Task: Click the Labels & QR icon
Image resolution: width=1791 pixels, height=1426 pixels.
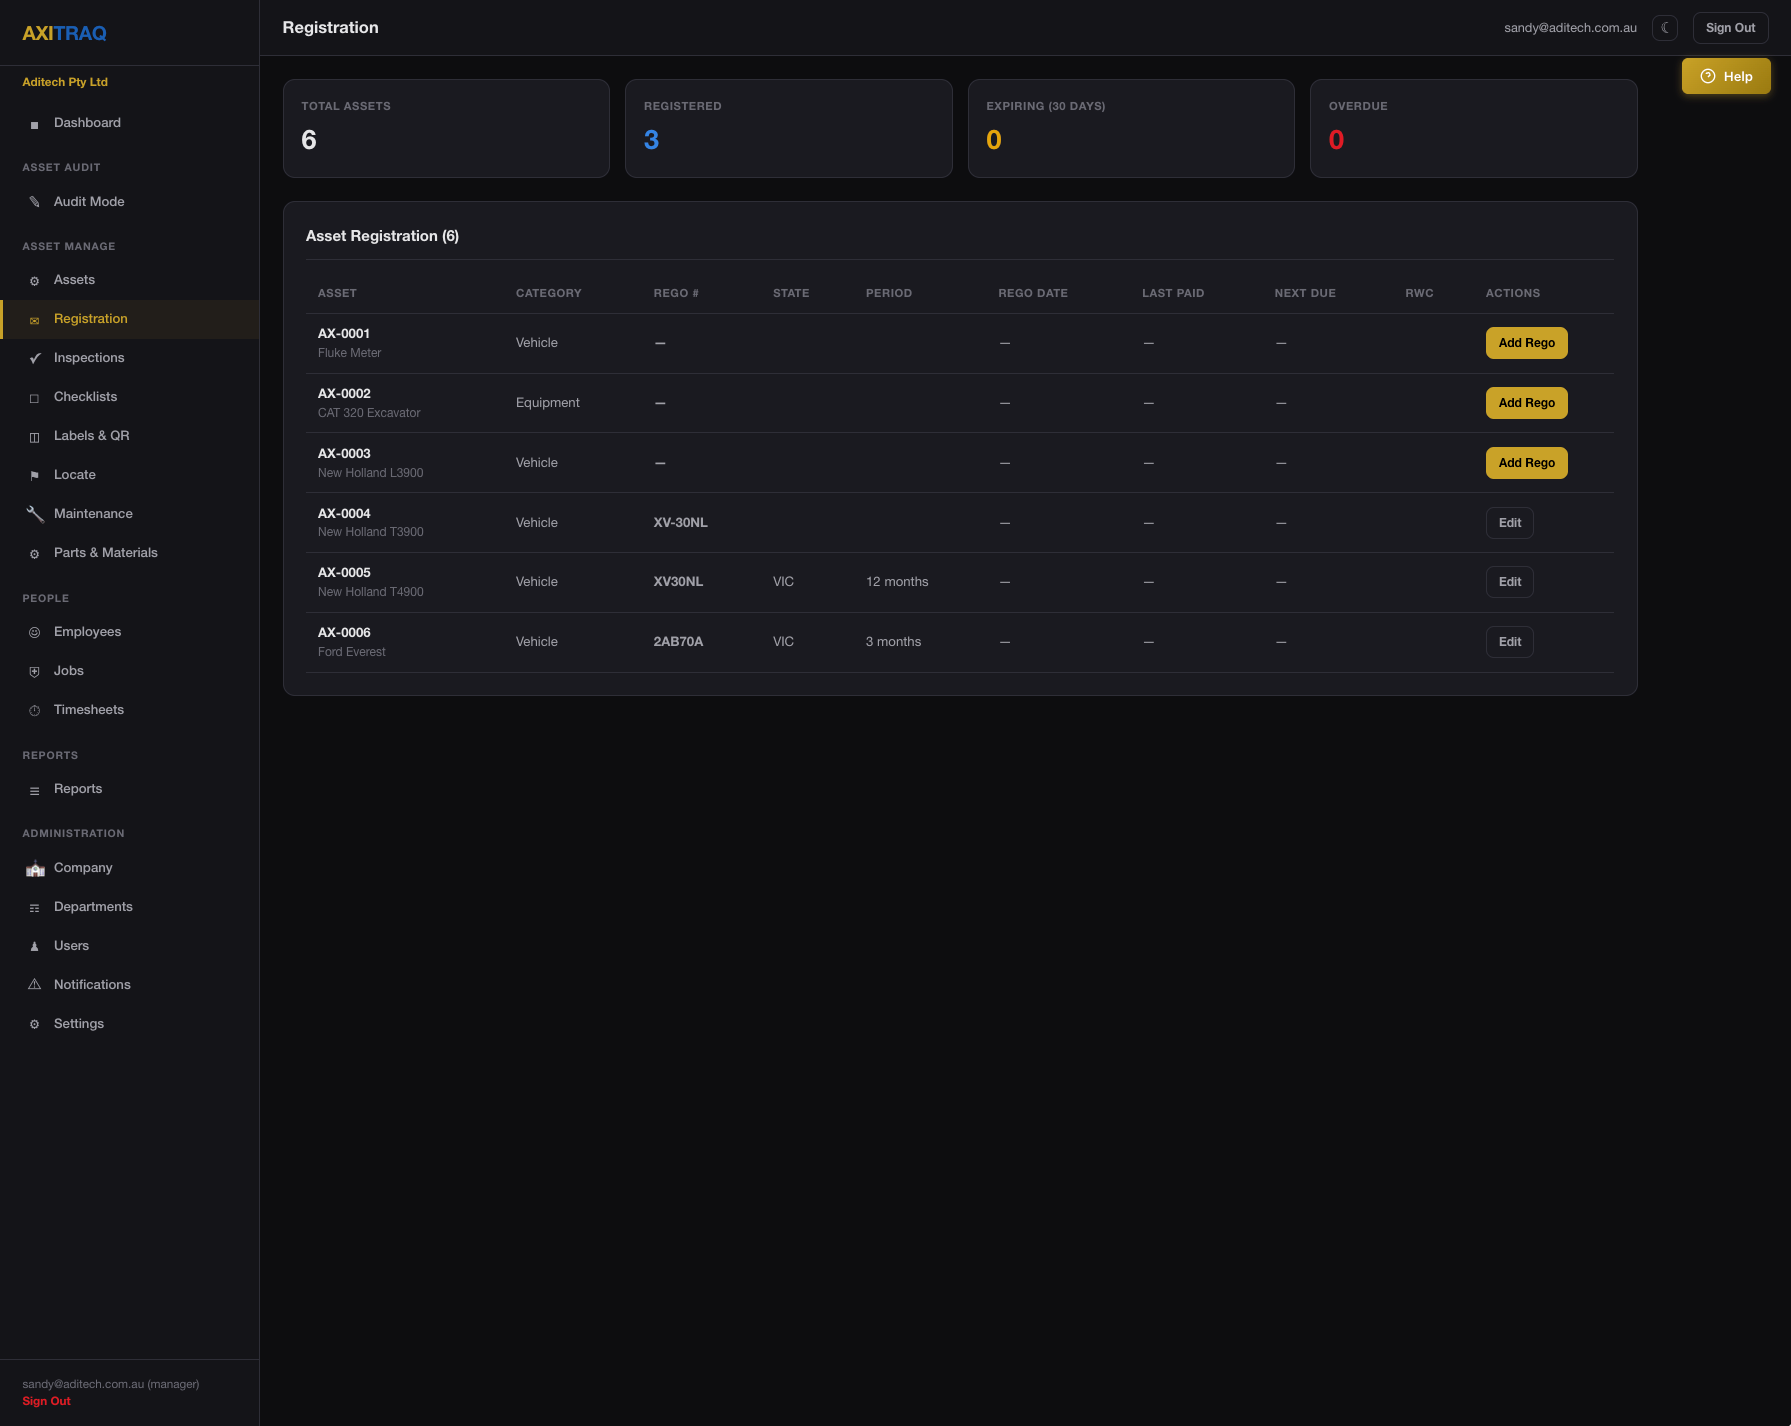Action: (34, 437)
